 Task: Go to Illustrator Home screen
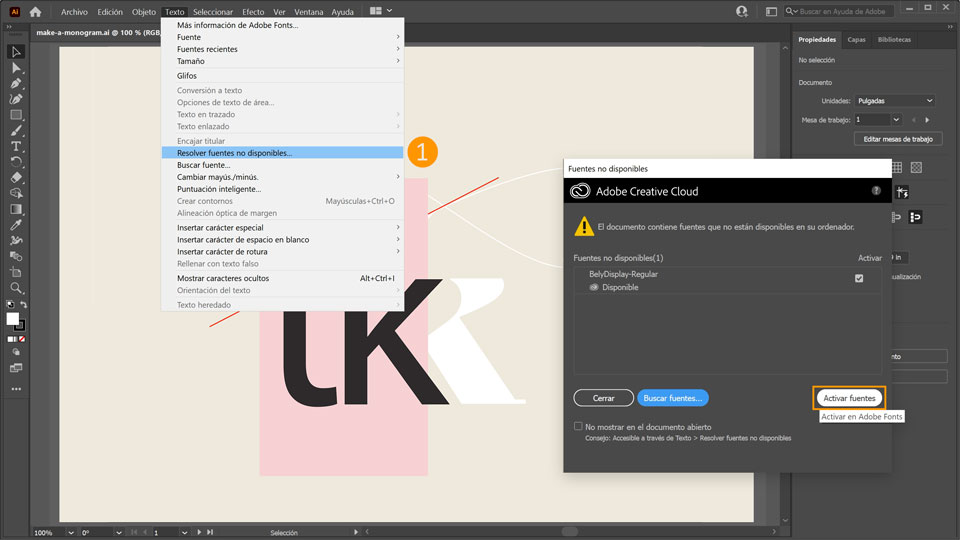tap(36, 12)
